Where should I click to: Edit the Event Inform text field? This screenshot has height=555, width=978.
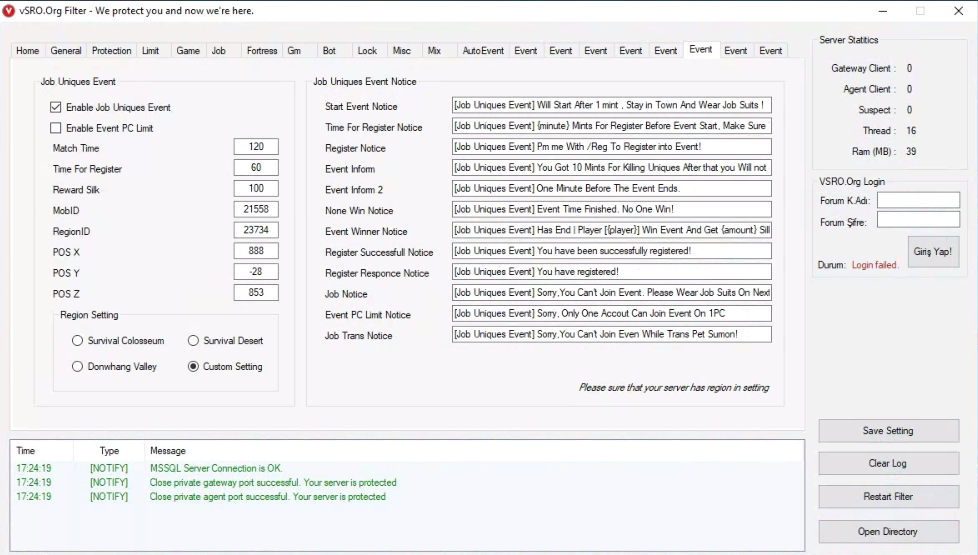click(x=612, y=168)
